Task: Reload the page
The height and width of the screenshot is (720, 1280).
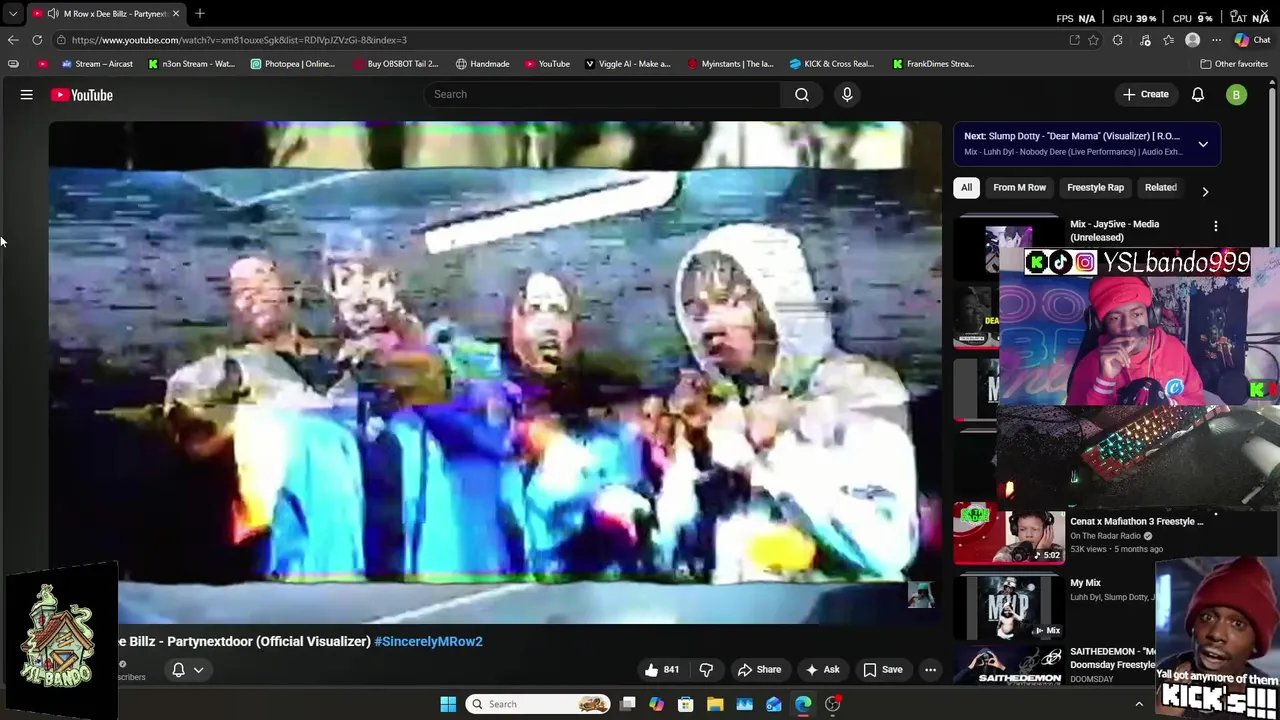Action: [37, 40]
